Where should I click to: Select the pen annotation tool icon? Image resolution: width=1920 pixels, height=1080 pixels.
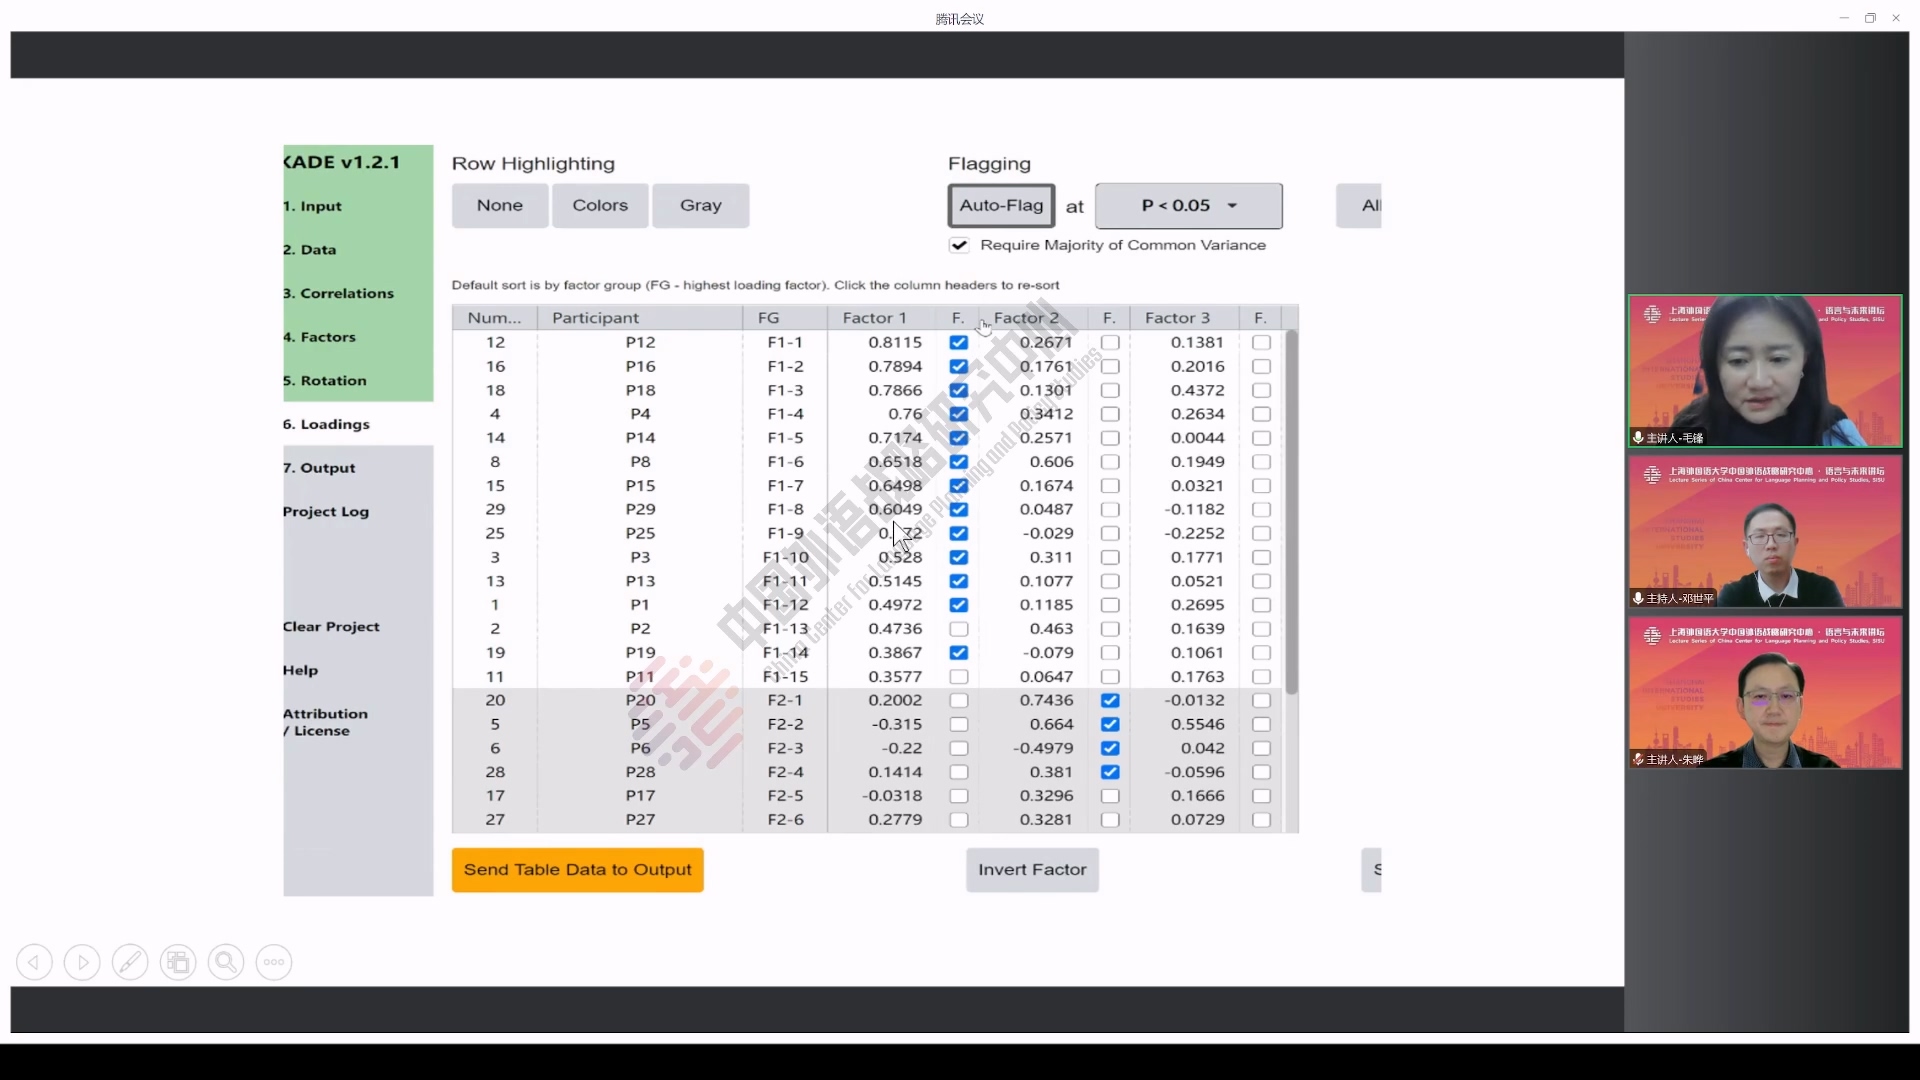(130, 962)
